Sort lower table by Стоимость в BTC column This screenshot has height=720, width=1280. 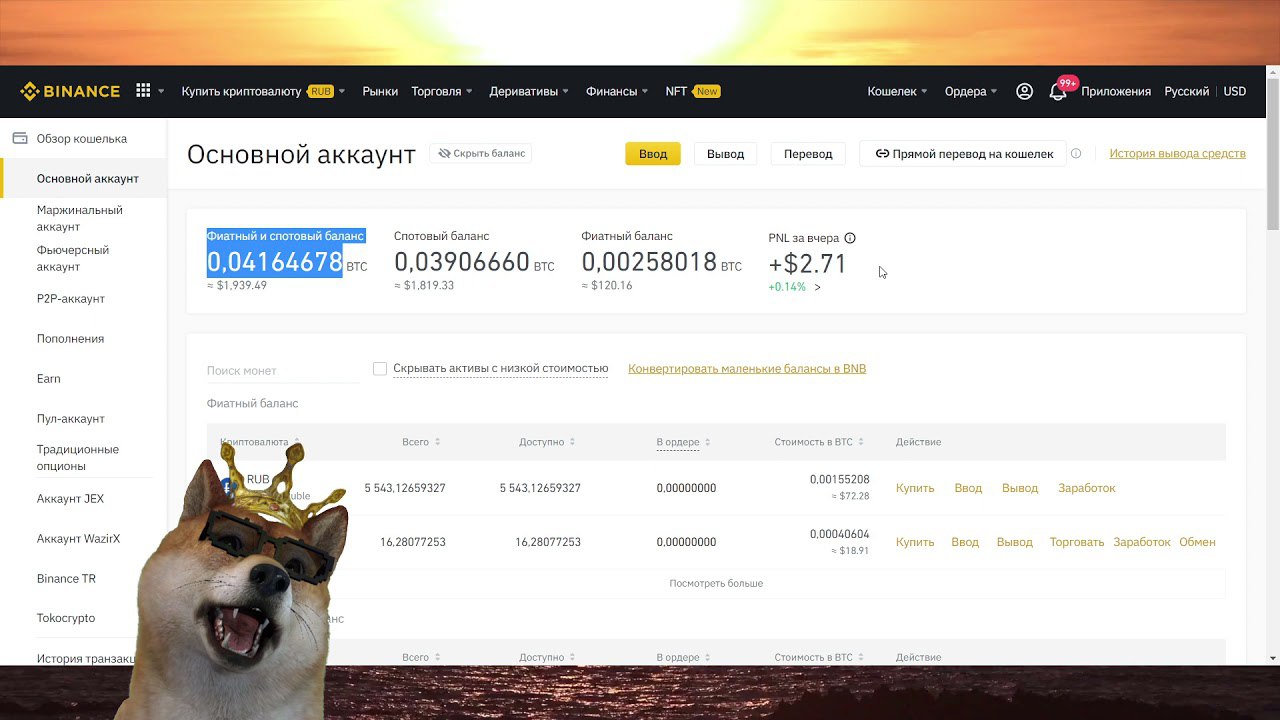(x=860, y=658)
